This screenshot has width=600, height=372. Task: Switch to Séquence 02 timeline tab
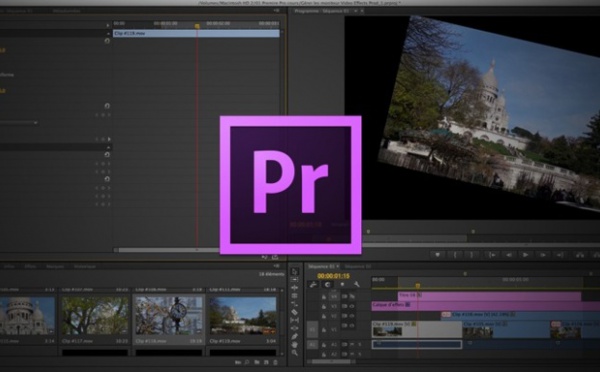(358, 266)
